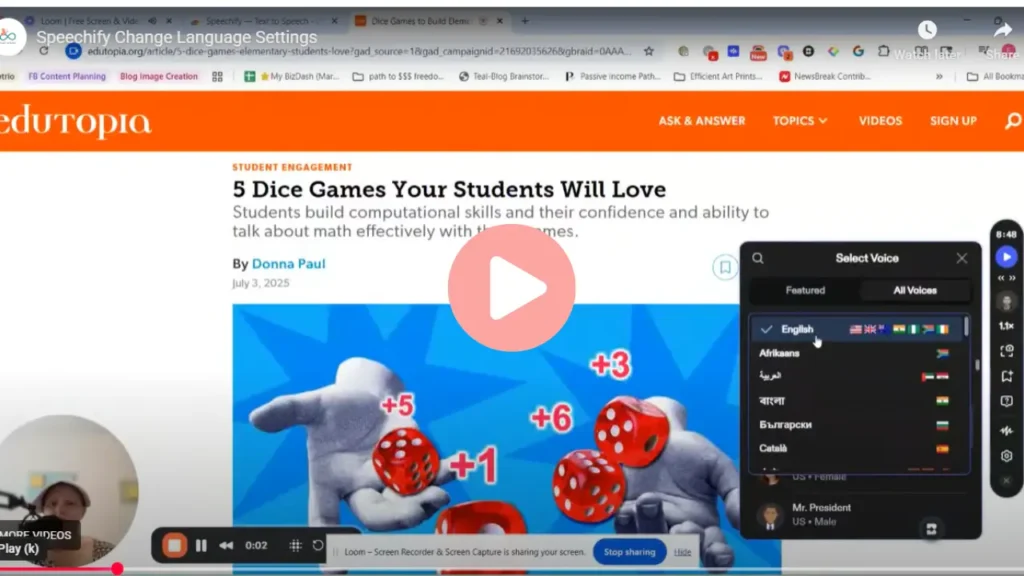Click the Speechify waveform icon
The width and height of the screenshot is (1024, 576).
point(1006,430)
